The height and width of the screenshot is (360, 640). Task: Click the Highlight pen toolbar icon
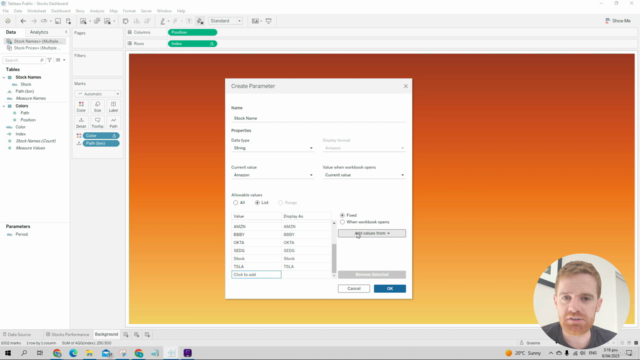[163, 21]
